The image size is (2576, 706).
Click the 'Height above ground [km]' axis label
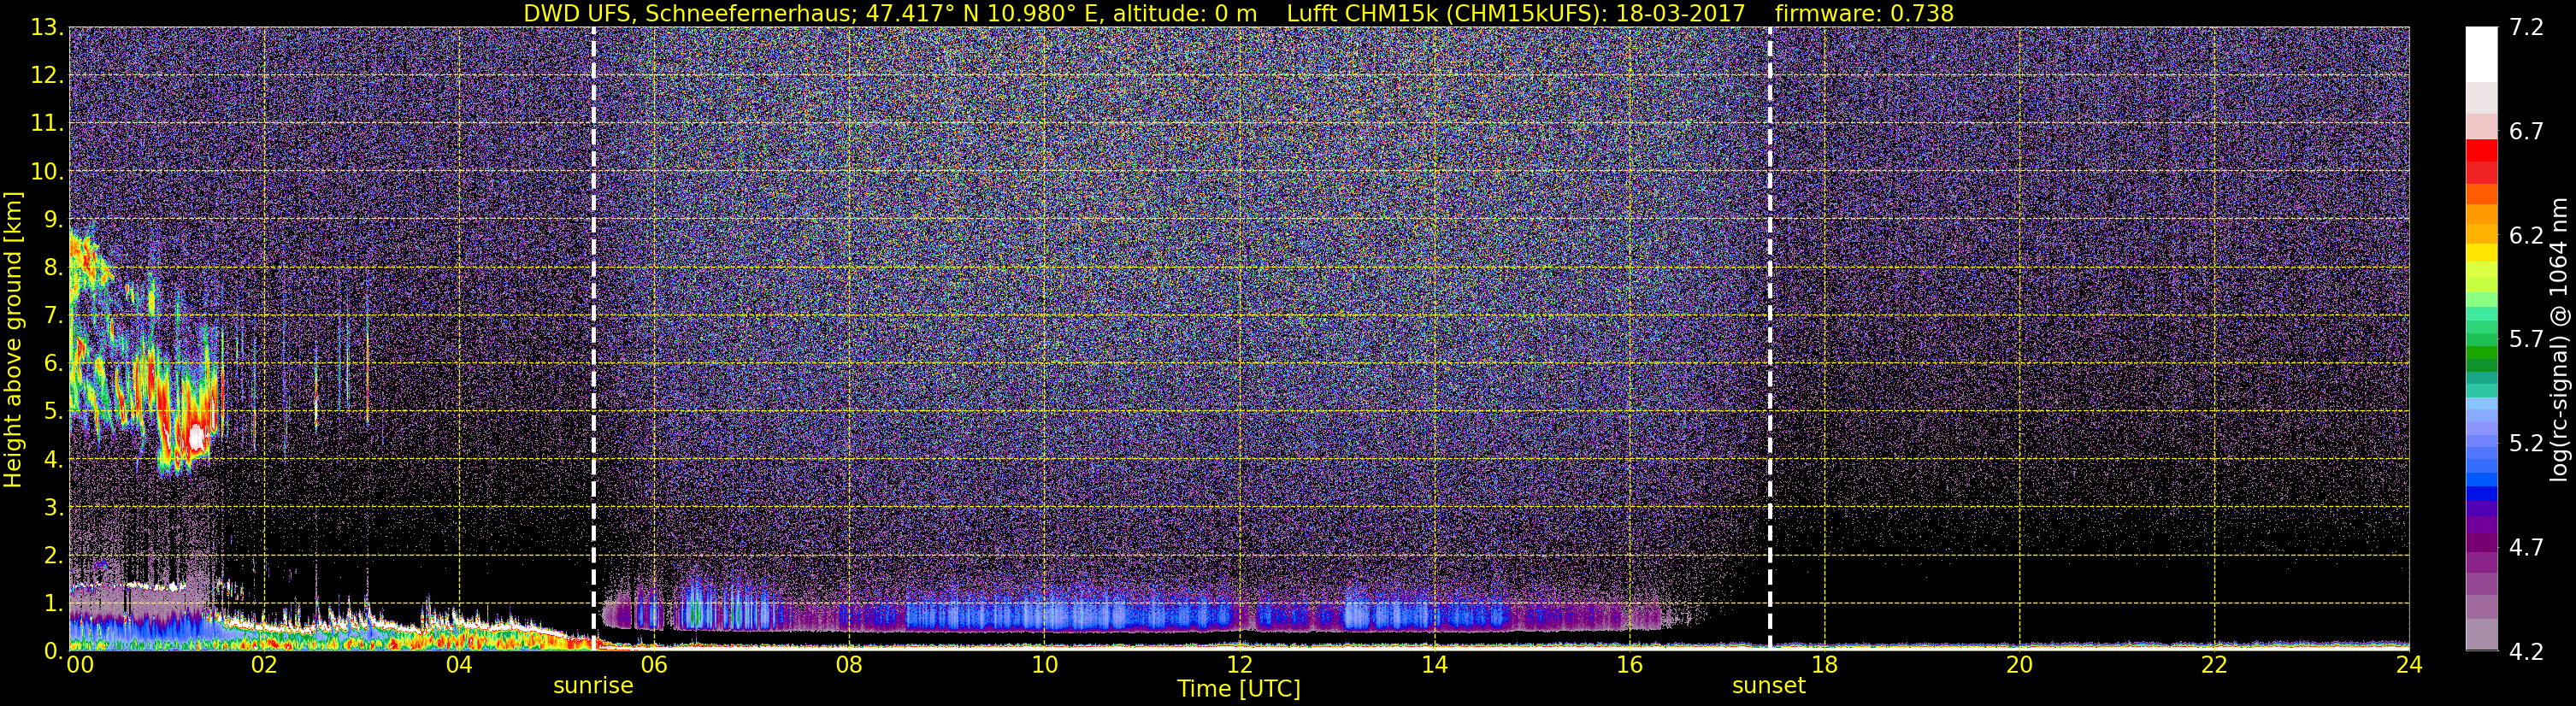click(13, 340)
